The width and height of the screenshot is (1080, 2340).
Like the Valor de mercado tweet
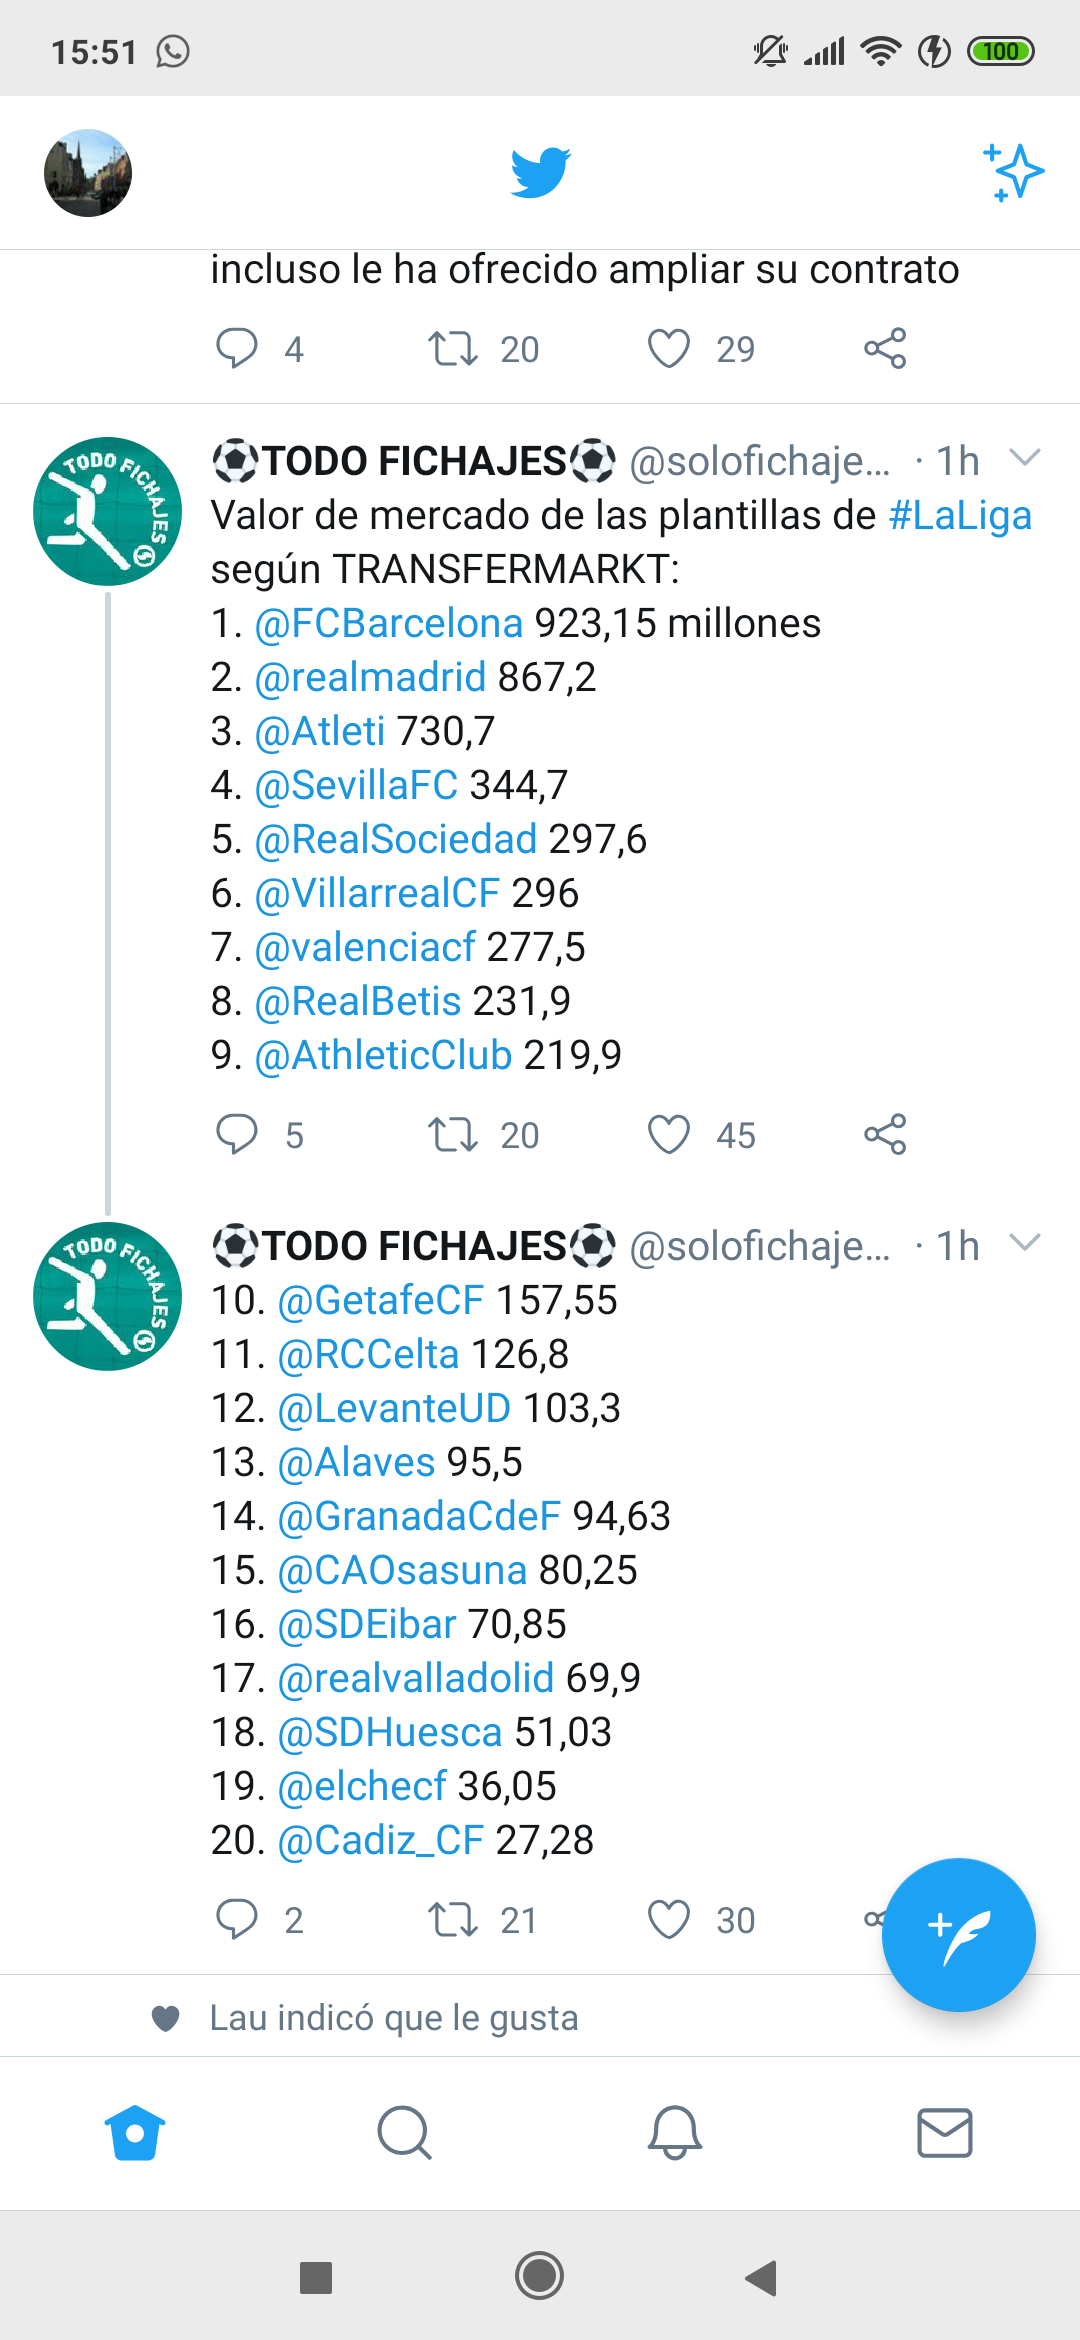(669, 1135)
